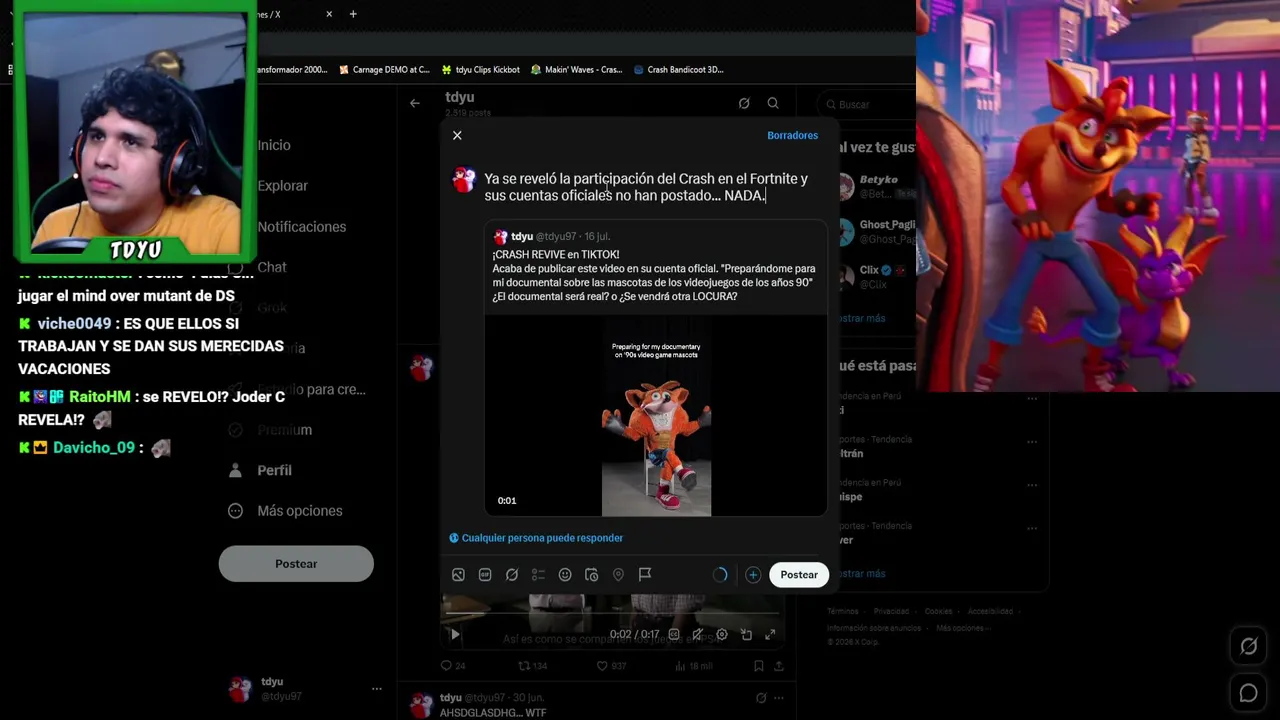Open Premium in sidebar
1280x720 pixels.
coord(270,430)
